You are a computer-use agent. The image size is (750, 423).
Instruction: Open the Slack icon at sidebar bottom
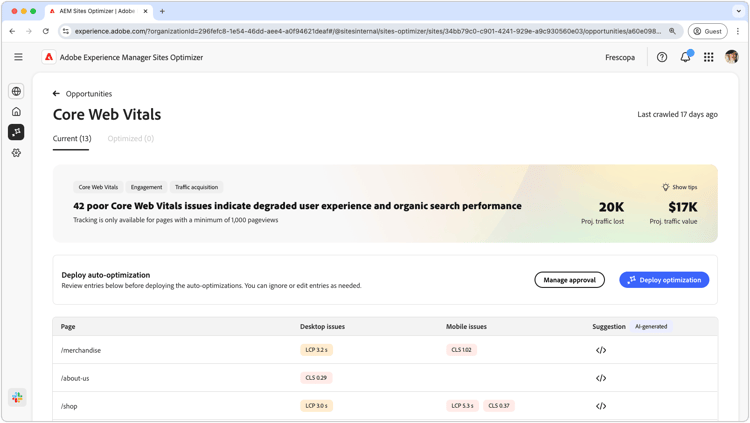[x=17, y=397]
